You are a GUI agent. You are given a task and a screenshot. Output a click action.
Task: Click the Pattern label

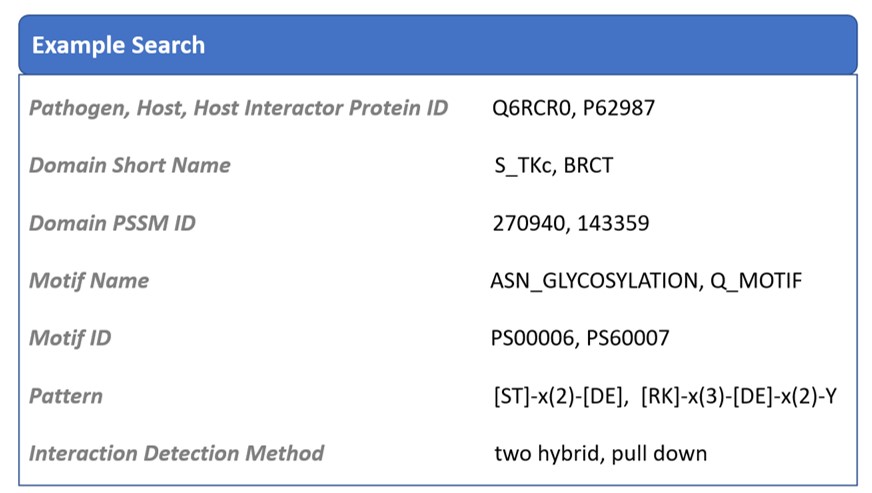point(66,396)
